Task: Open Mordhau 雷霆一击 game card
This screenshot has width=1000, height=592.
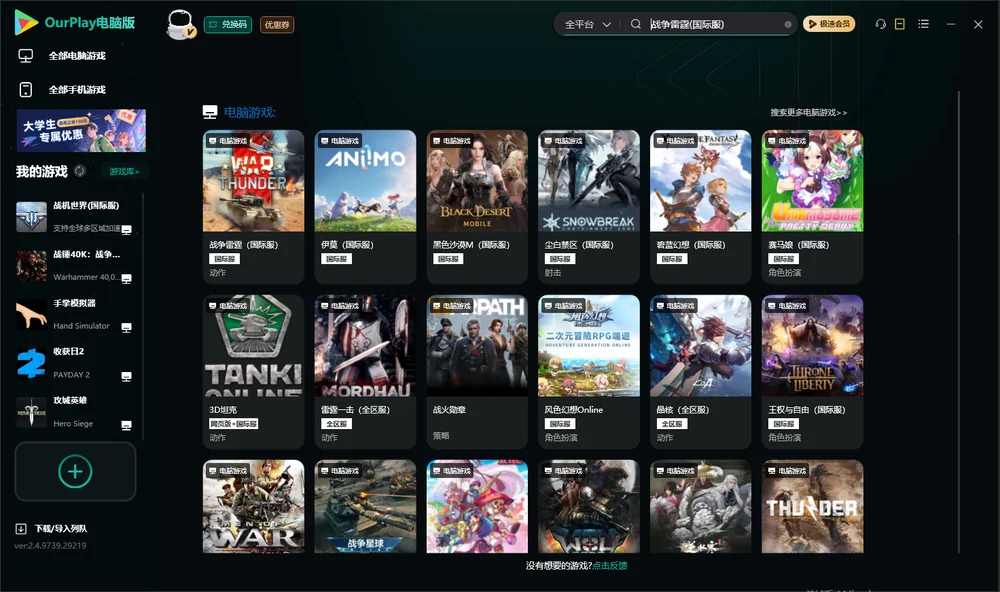Action: click(365, 371)
